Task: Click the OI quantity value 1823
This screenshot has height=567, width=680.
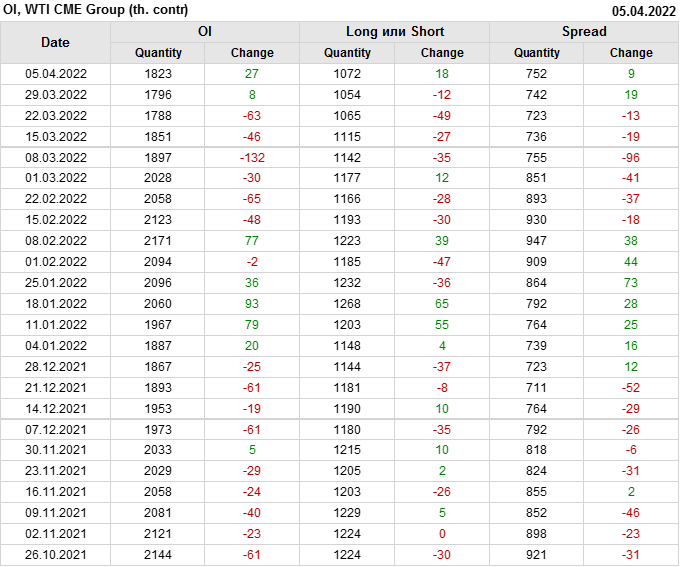Action: tap(158, 73)
